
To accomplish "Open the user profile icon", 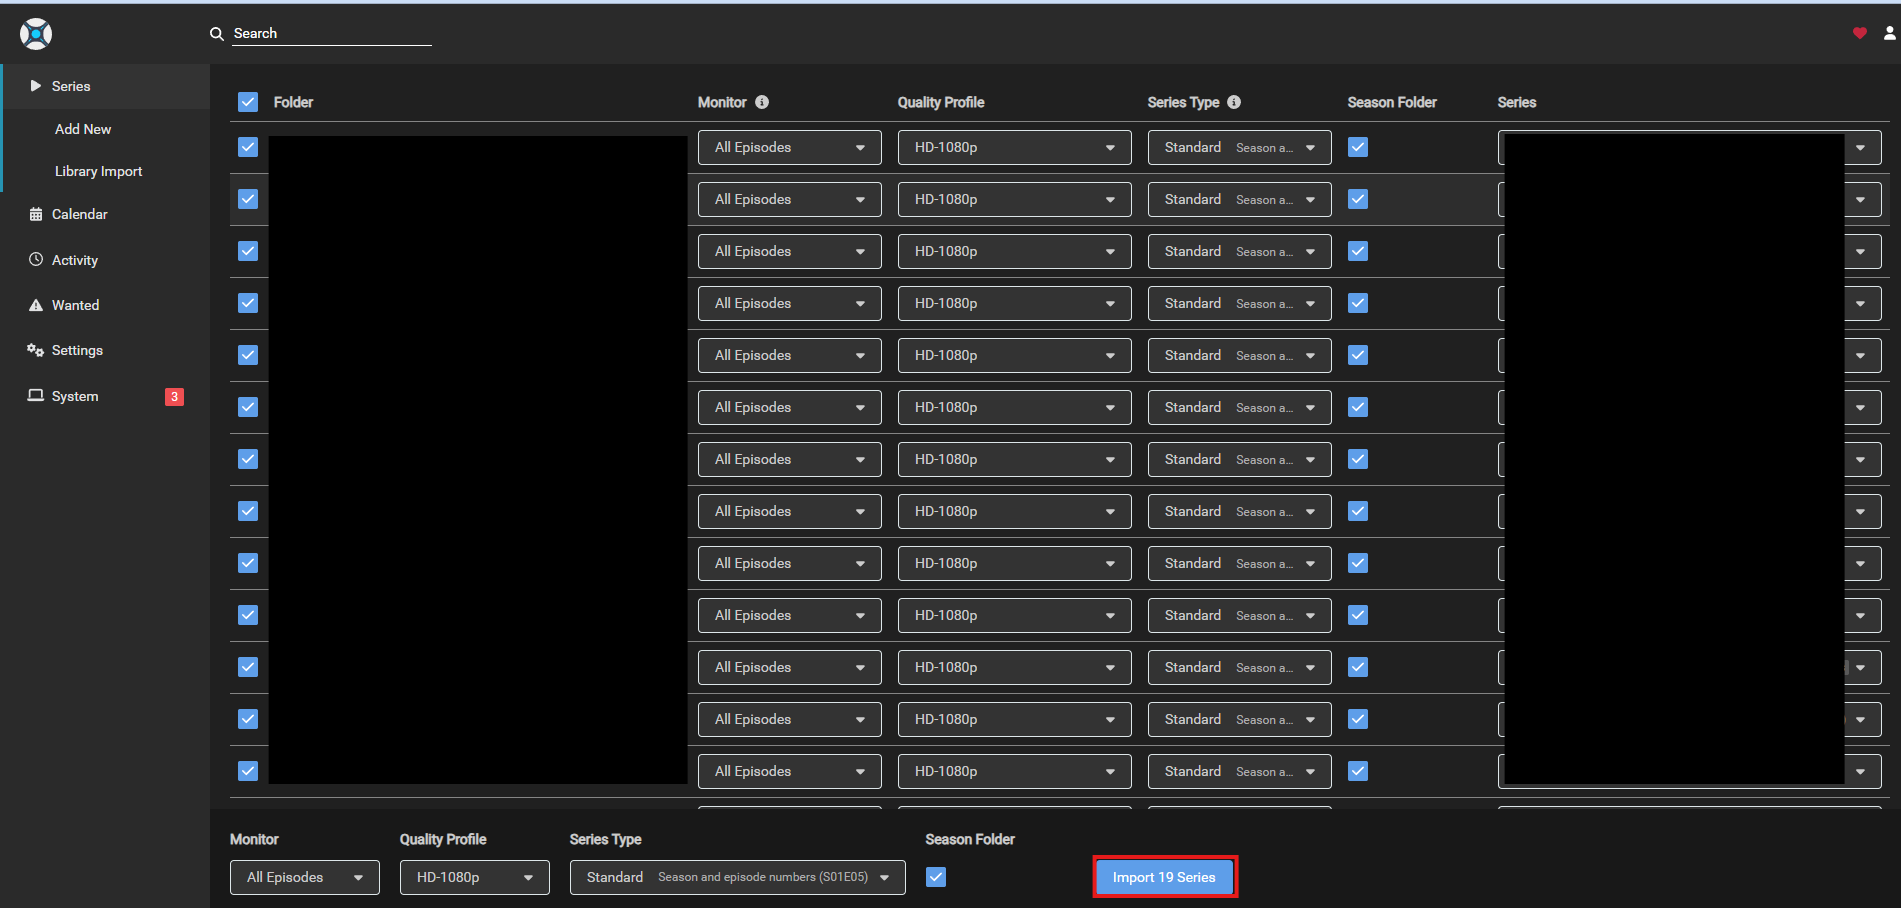I will (x=1889, y=33).
